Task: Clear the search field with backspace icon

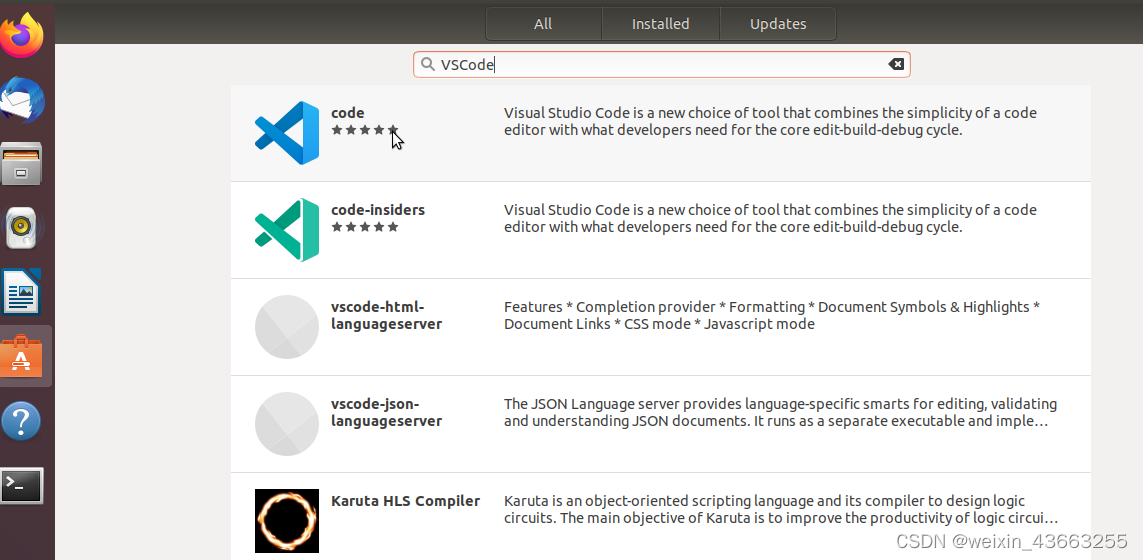Action: click(x=896, y=64)
